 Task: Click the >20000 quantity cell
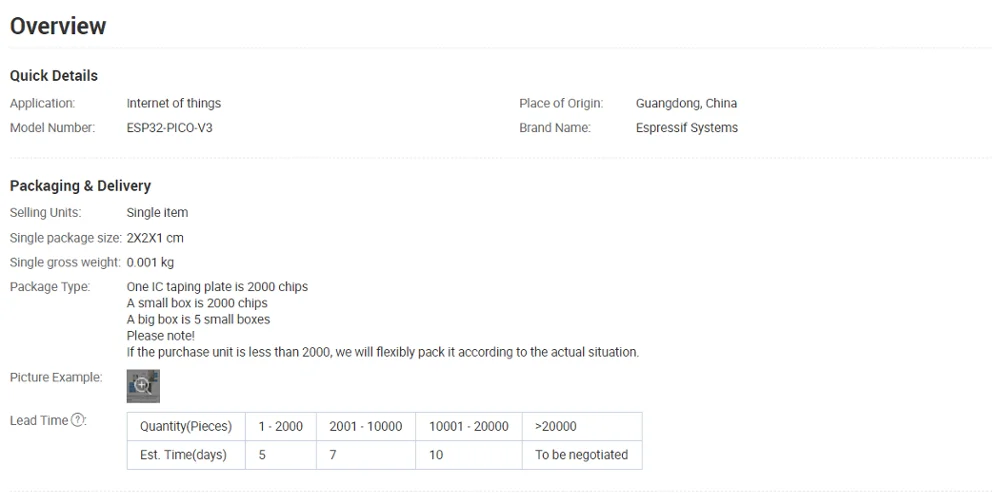tap(555, 426)
